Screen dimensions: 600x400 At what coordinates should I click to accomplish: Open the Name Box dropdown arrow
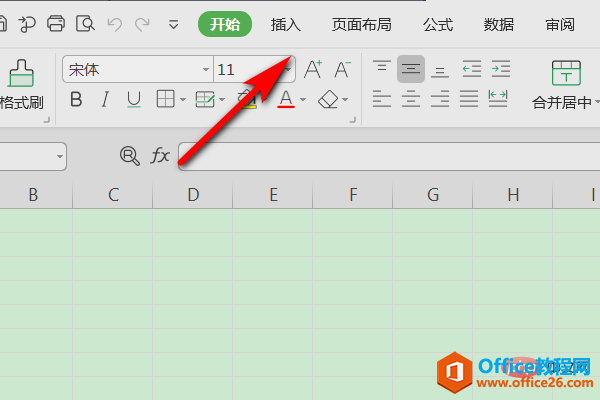tap(60, 156)
